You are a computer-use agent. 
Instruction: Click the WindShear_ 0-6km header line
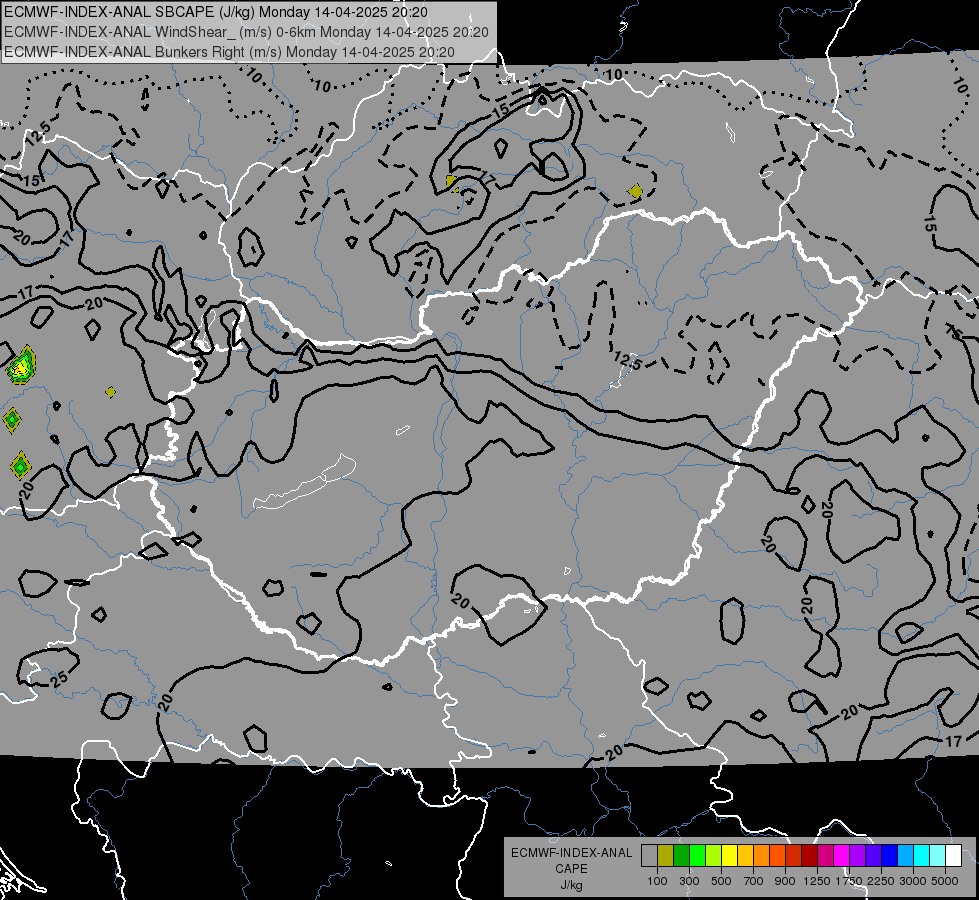tap(246, 32)
